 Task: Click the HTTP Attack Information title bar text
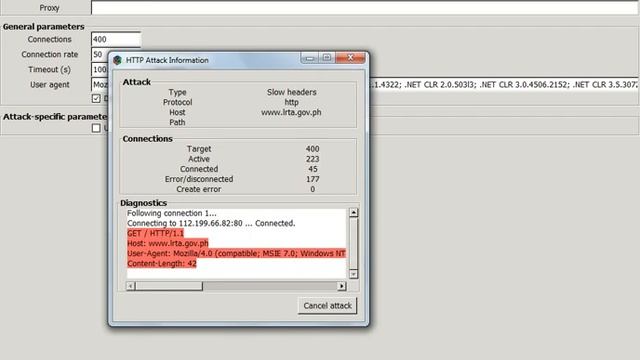click(x=167, y=60)
